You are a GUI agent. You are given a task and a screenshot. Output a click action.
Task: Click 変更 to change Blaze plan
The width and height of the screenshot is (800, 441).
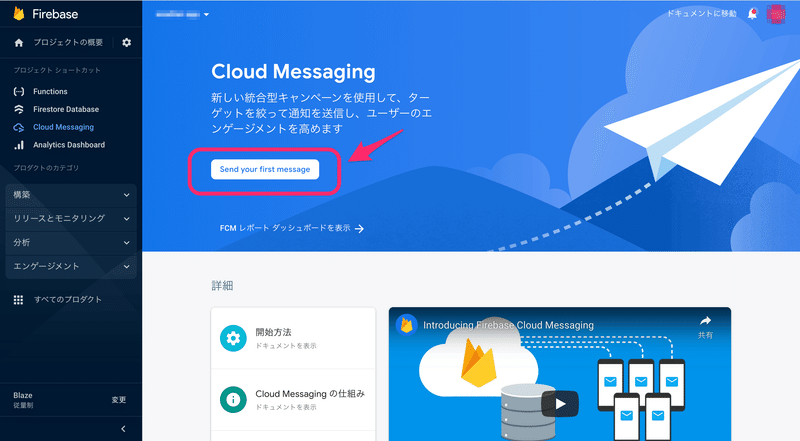coord(119,400)
